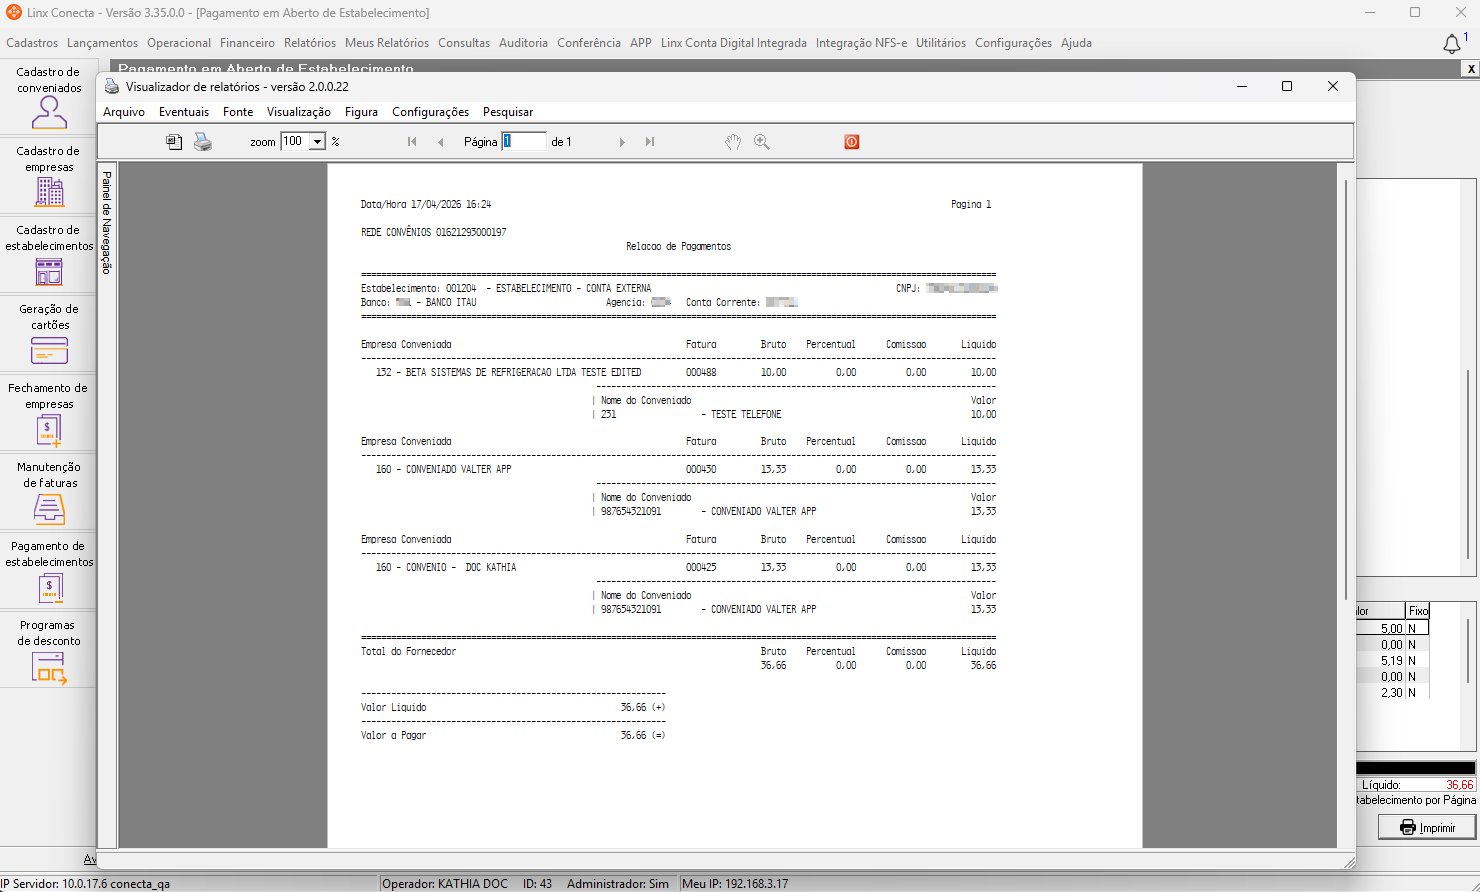This screenshot has height=892, width=1480.
Task: Open the Ajuda main menu
Action: [1076, 43]
